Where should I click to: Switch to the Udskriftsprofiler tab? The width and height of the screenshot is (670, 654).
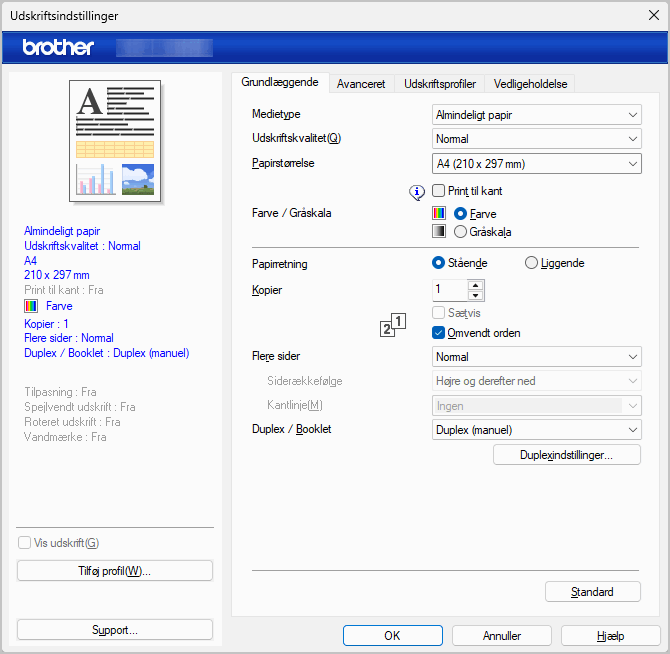click(440, 84)
